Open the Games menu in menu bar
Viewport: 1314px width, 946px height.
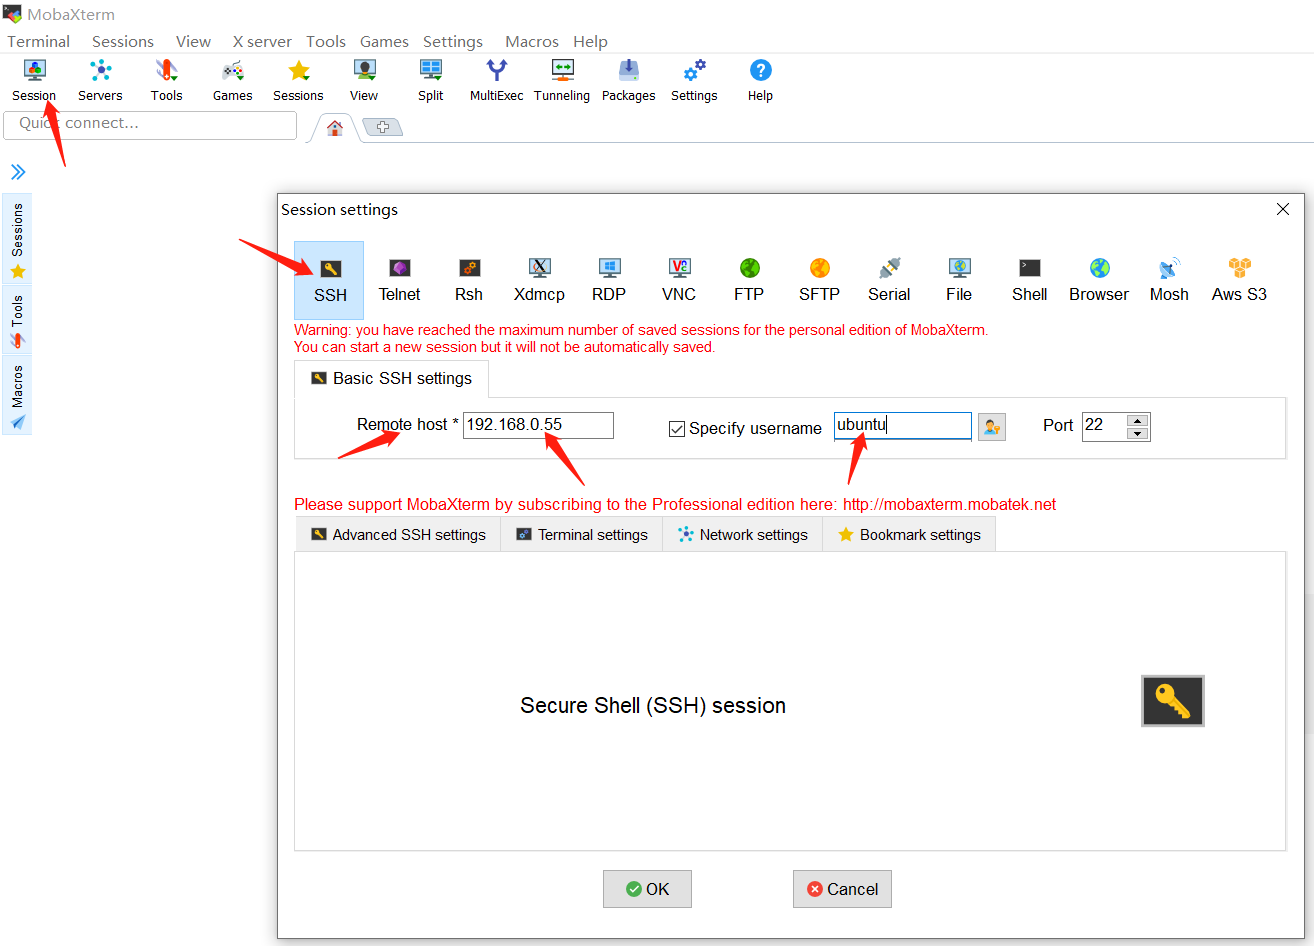click(x=384, y=41)
